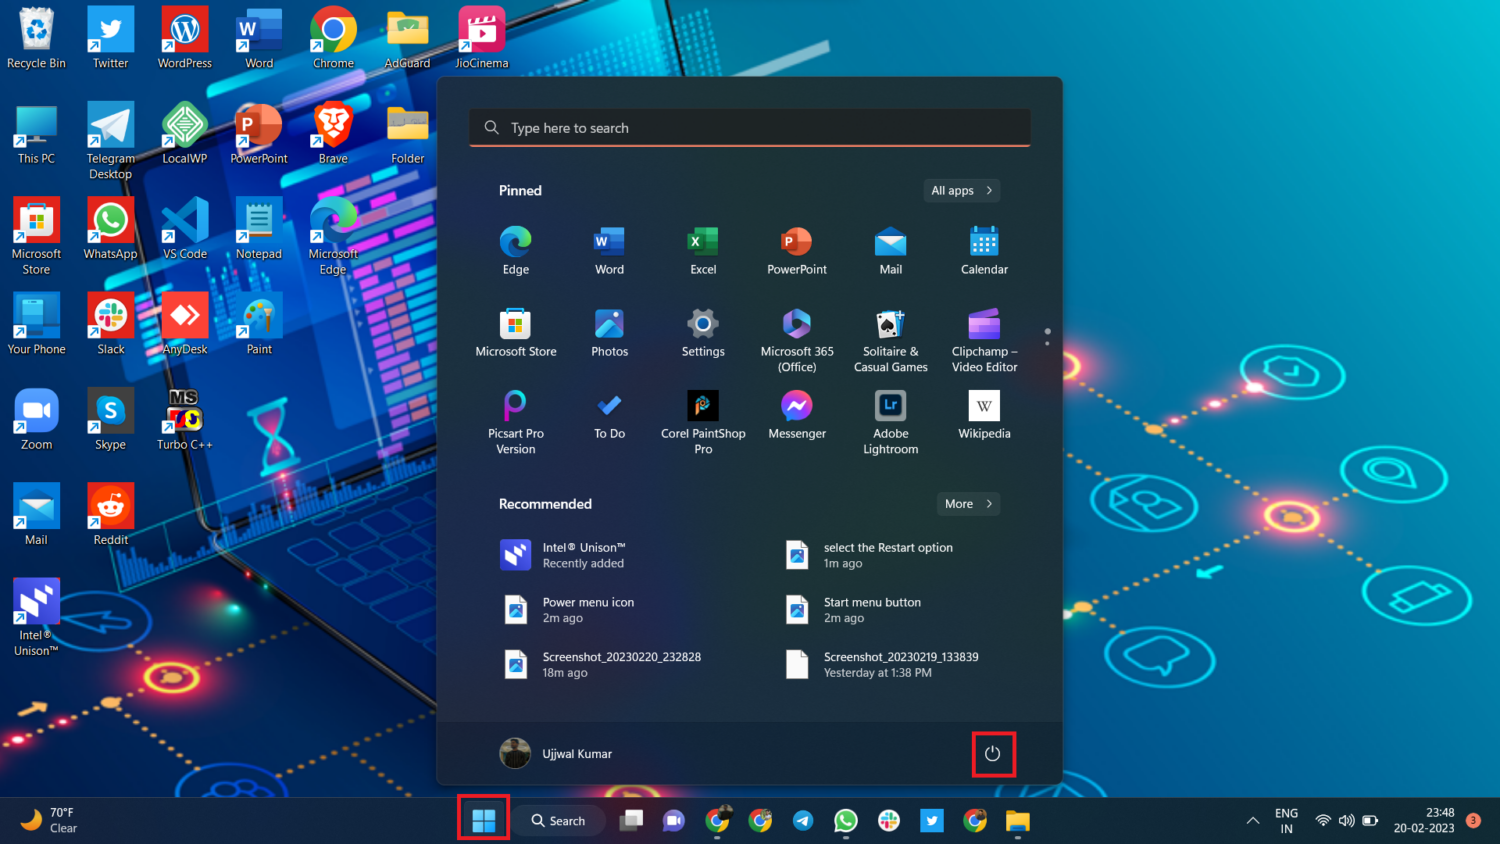
Task: Launch Word from pinned apps
Action: point(609,250)
